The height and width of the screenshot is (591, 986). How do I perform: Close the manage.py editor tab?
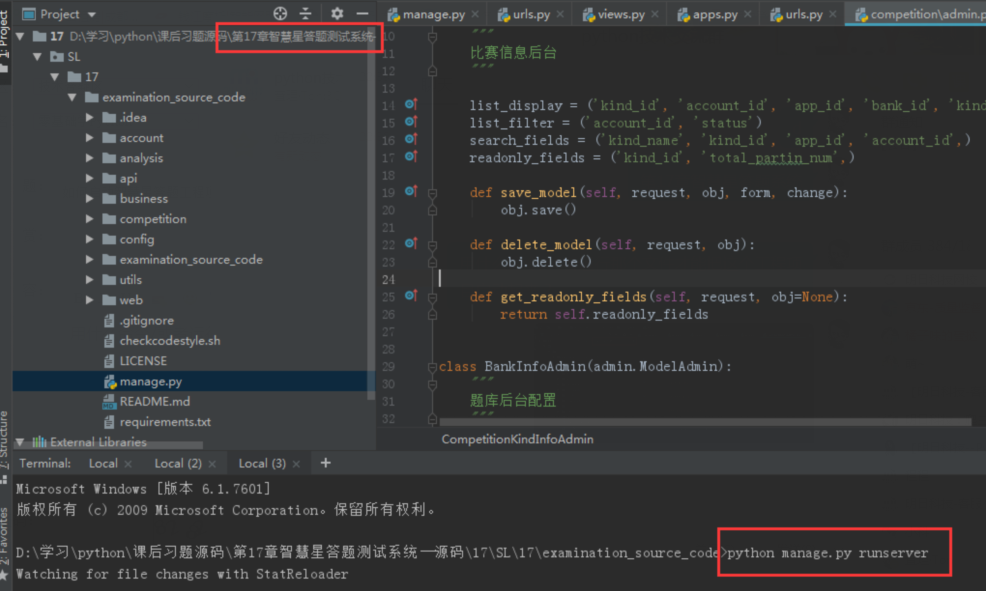(x=475, y=14)
